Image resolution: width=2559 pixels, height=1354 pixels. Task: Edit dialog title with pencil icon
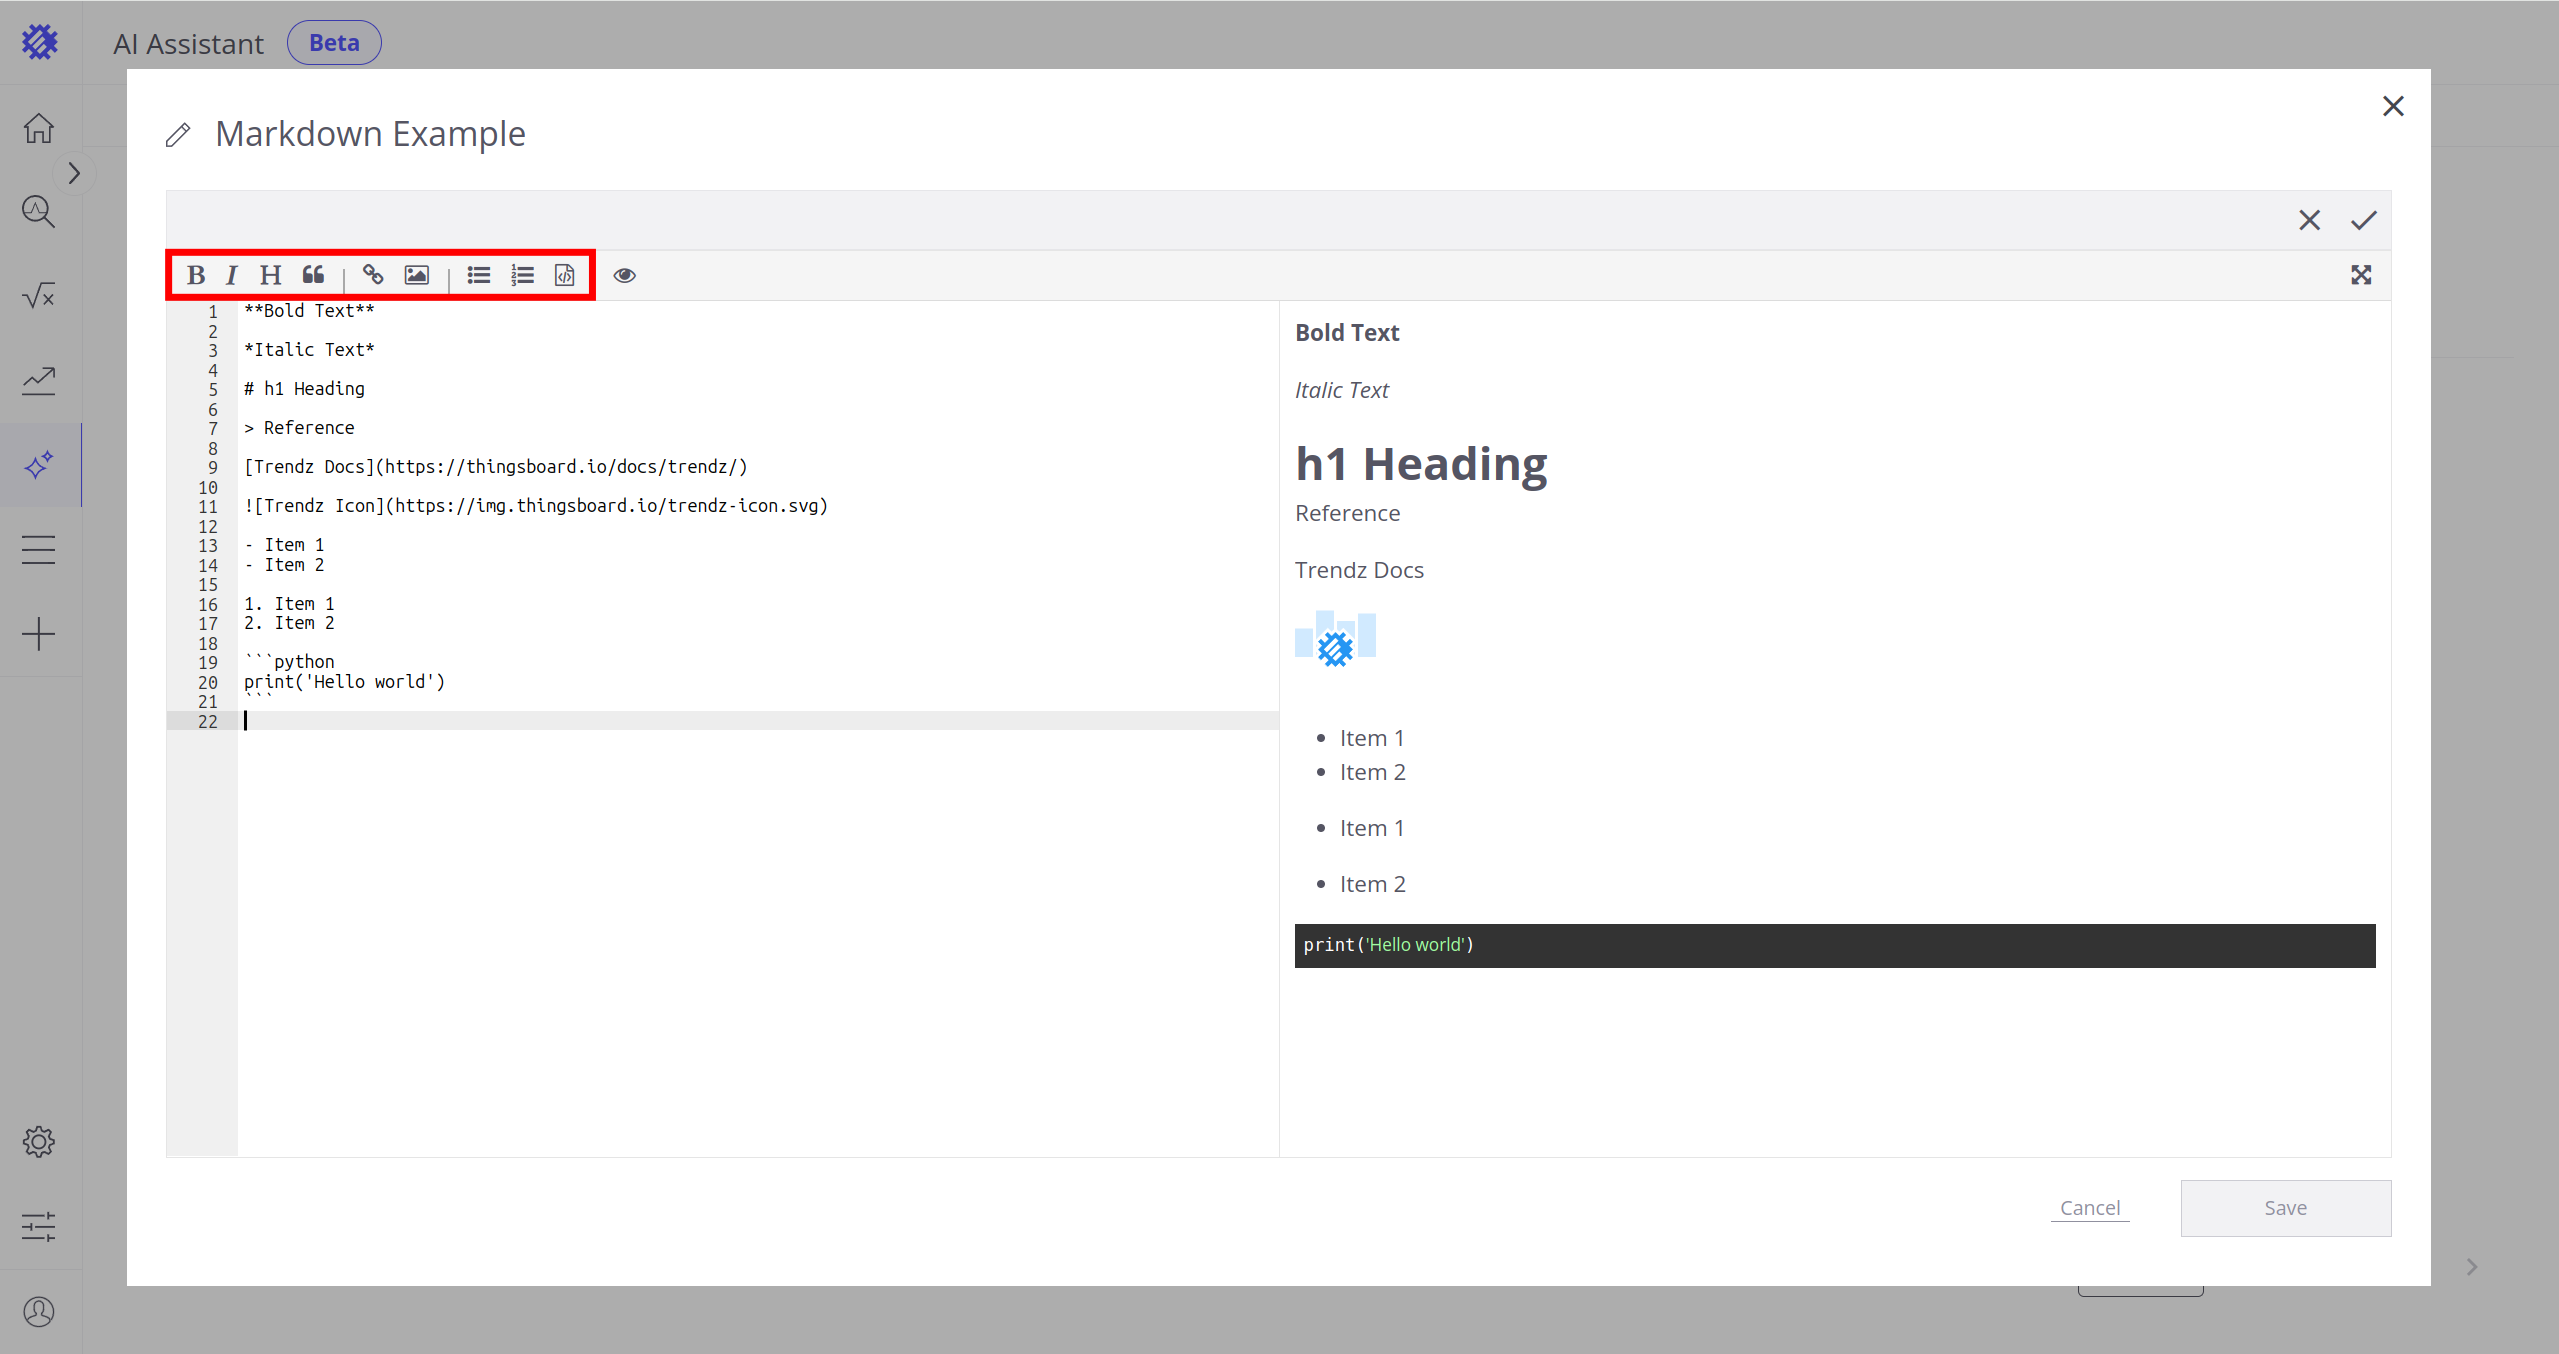click(178, 135)
